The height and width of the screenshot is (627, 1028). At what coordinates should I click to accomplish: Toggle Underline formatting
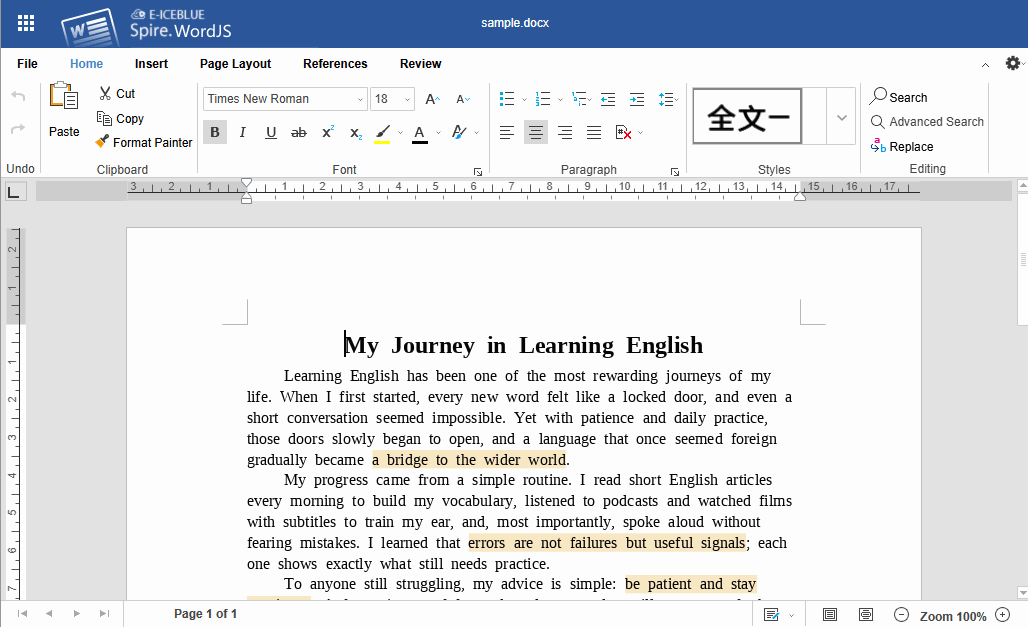click(271, 132)
